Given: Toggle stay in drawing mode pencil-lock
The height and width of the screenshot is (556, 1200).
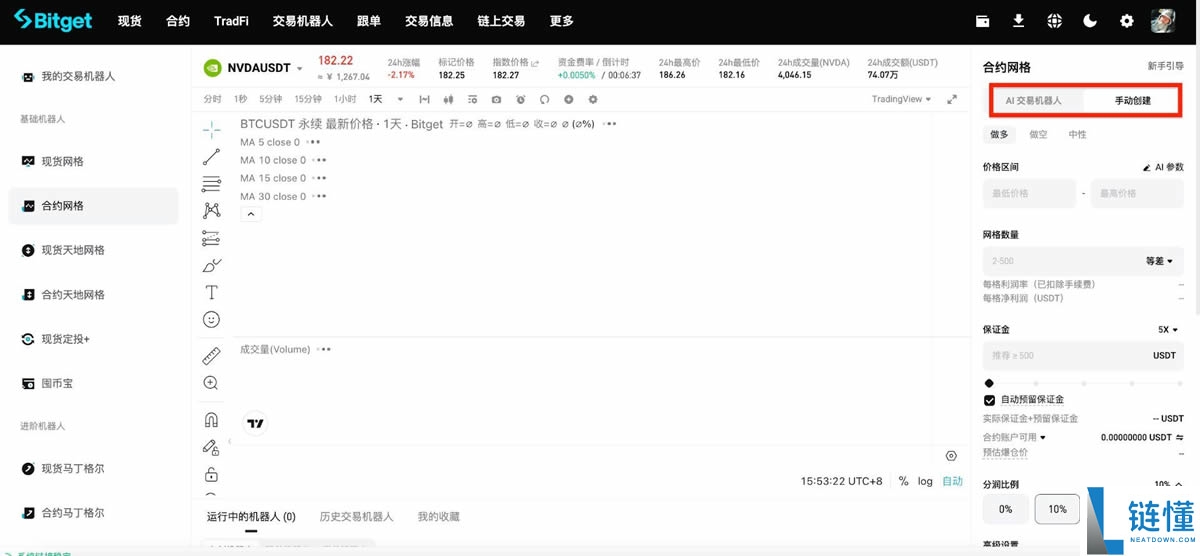Looking at the screenshot, I should click(x=211, y=447).
